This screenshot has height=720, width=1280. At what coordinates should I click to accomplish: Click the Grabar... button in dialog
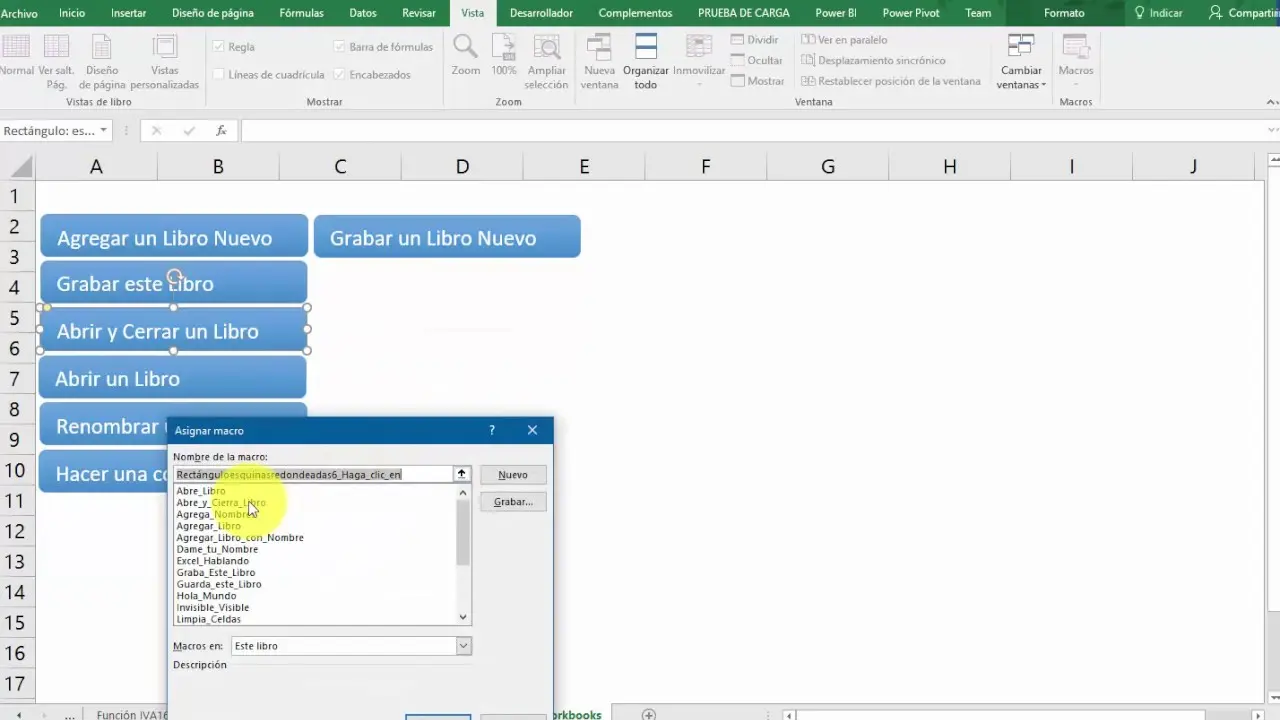[x=513, y=502]
